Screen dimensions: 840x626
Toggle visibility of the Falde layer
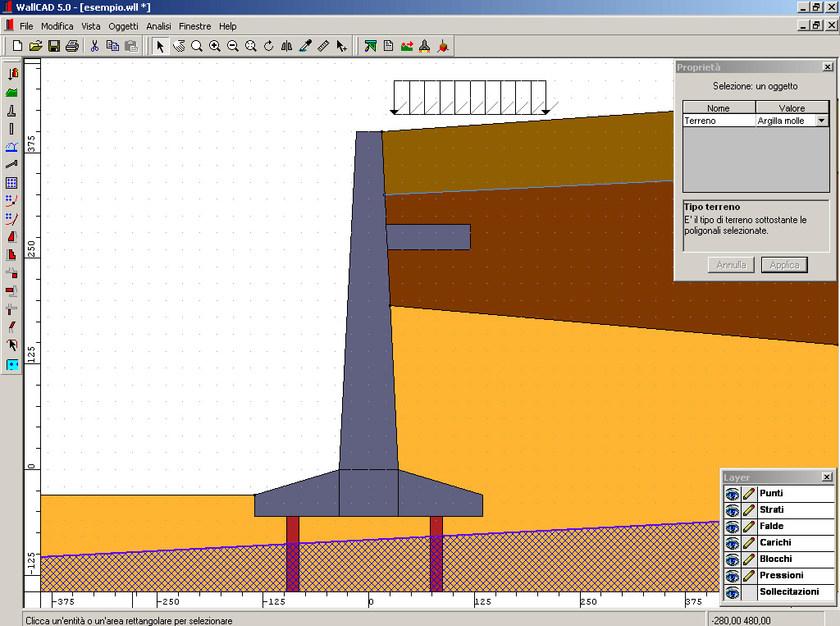pyautogui.click(x=732, y=526)
